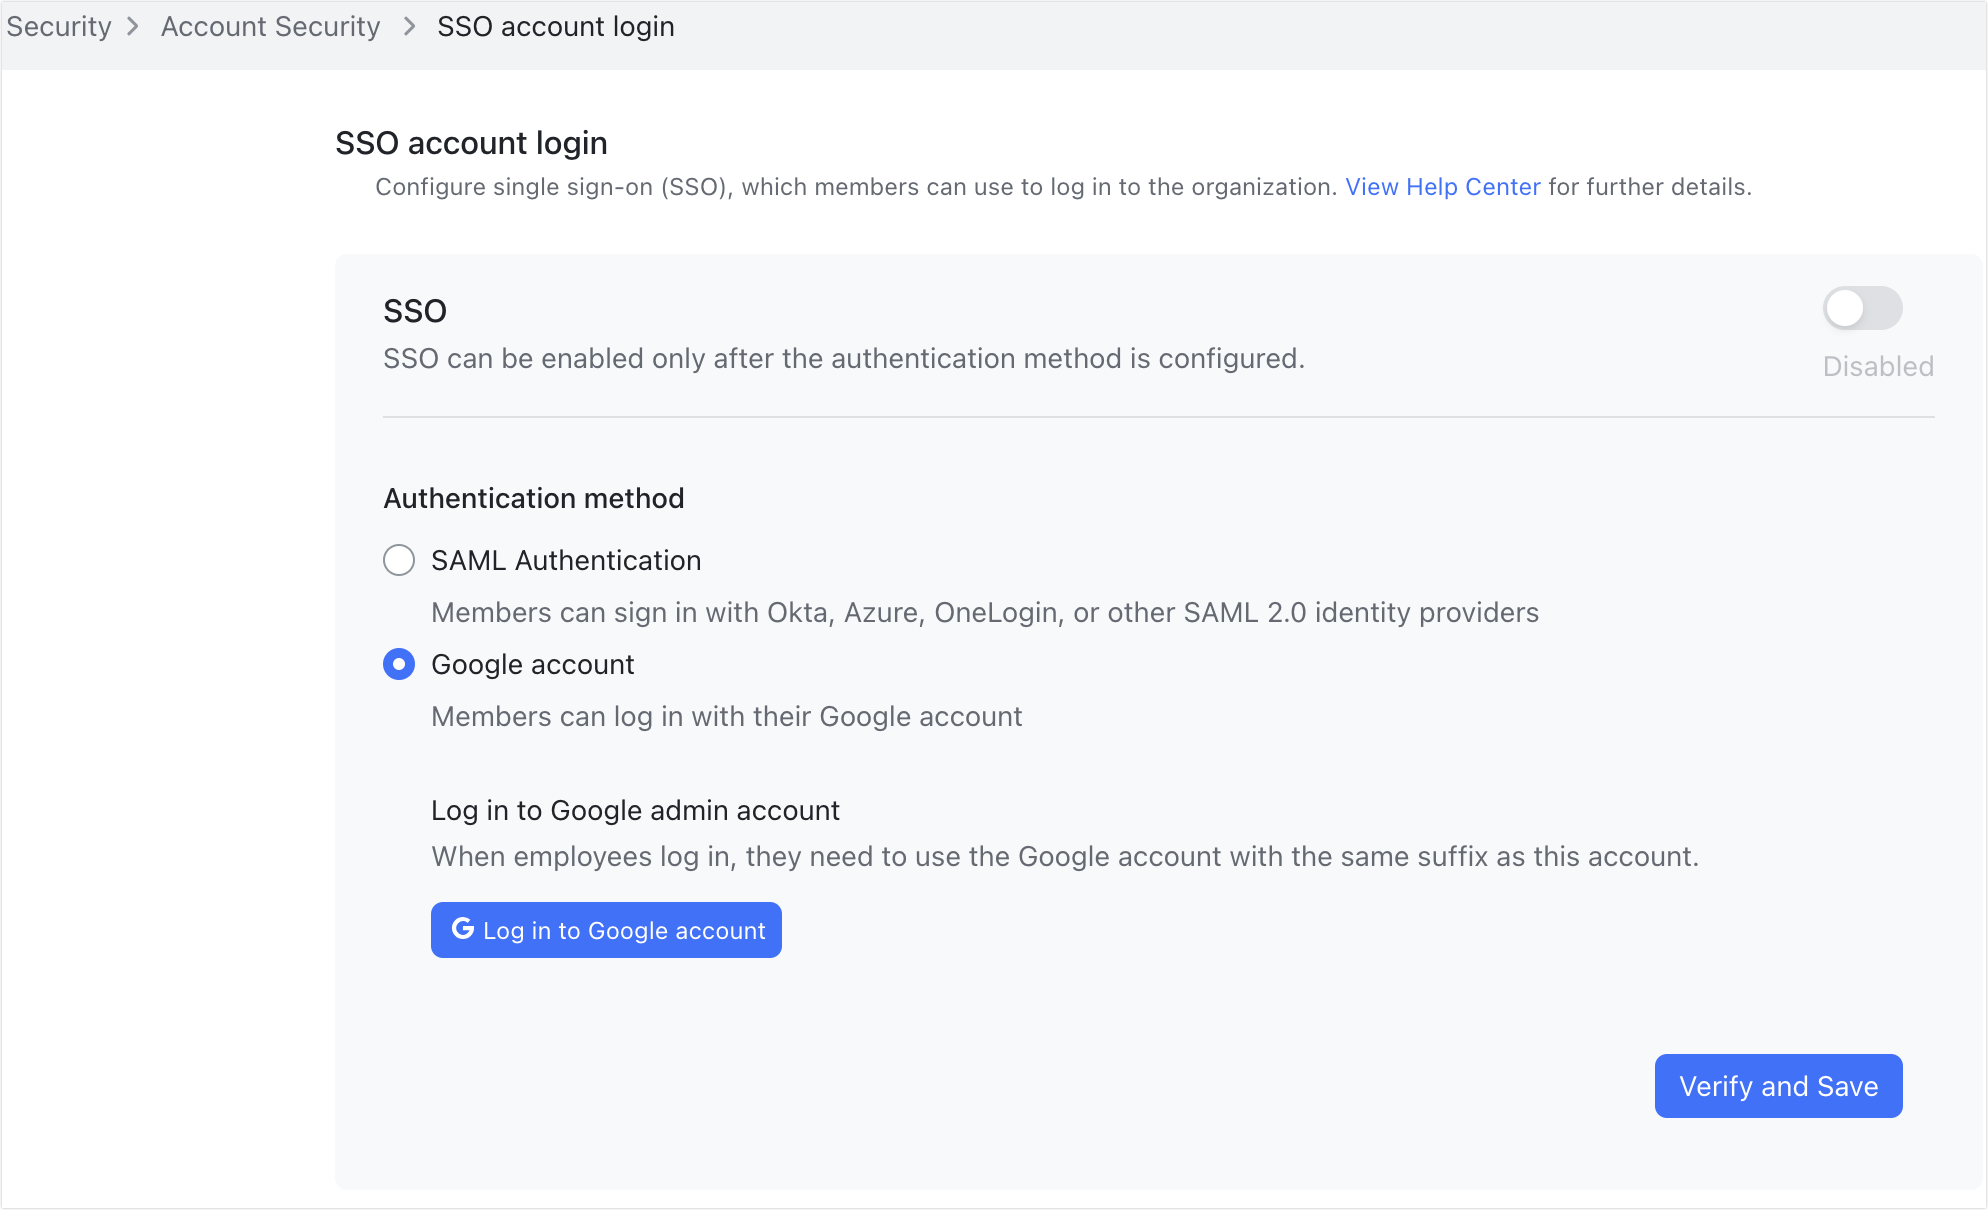Click the SSO account login page title
Viewport: 1988px width, 1210px height.
coord(470,142)
